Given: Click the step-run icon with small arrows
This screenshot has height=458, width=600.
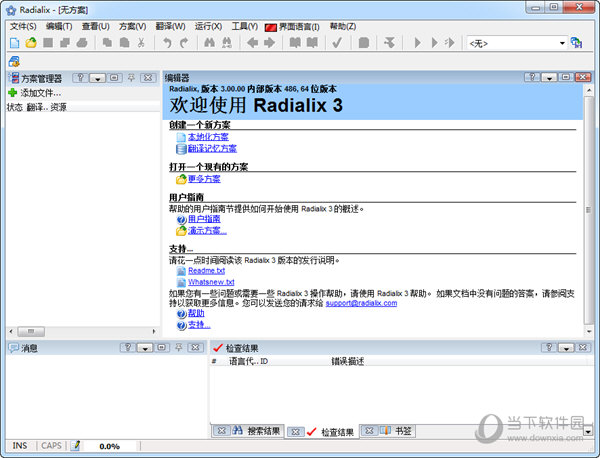Looking at the screenshot, I should (450, 42).
